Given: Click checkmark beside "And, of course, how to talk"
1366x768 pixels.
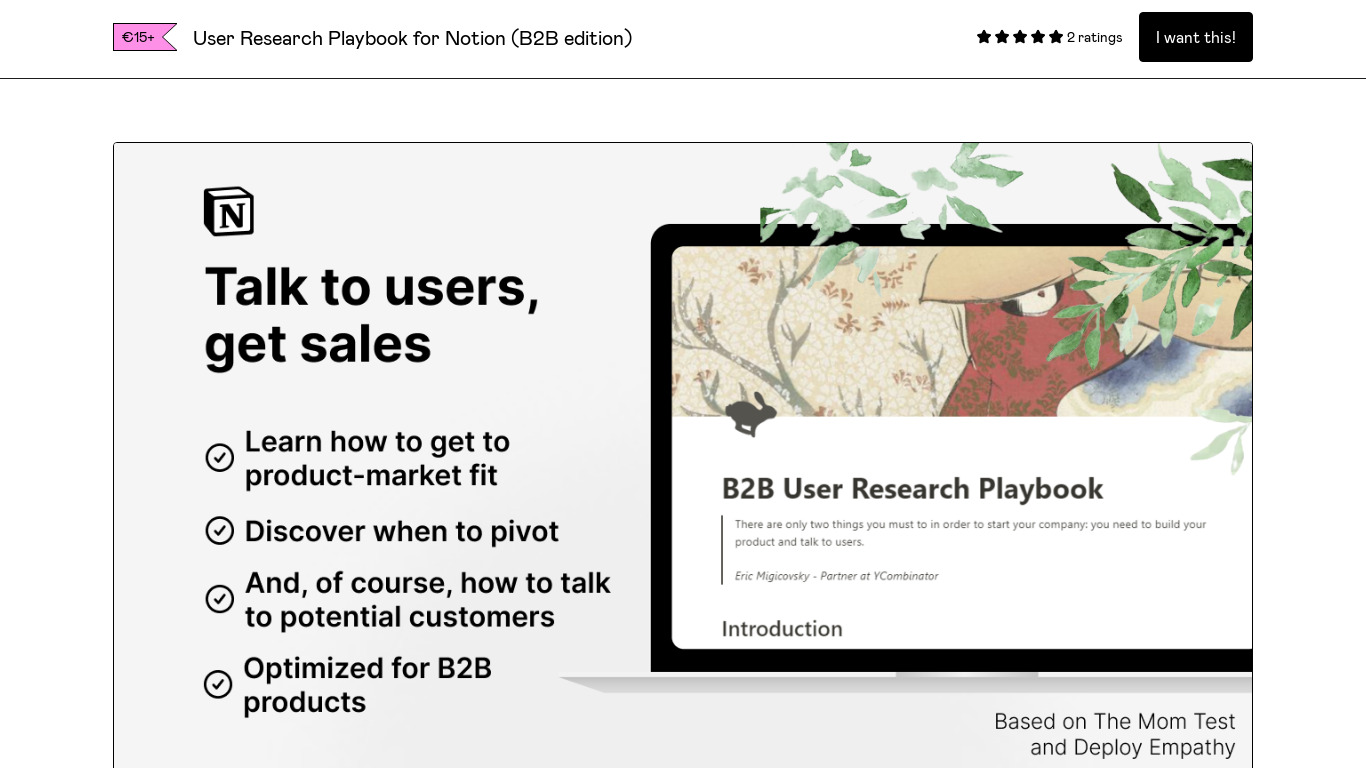Looking at the screenshot, I should [220, 599].
